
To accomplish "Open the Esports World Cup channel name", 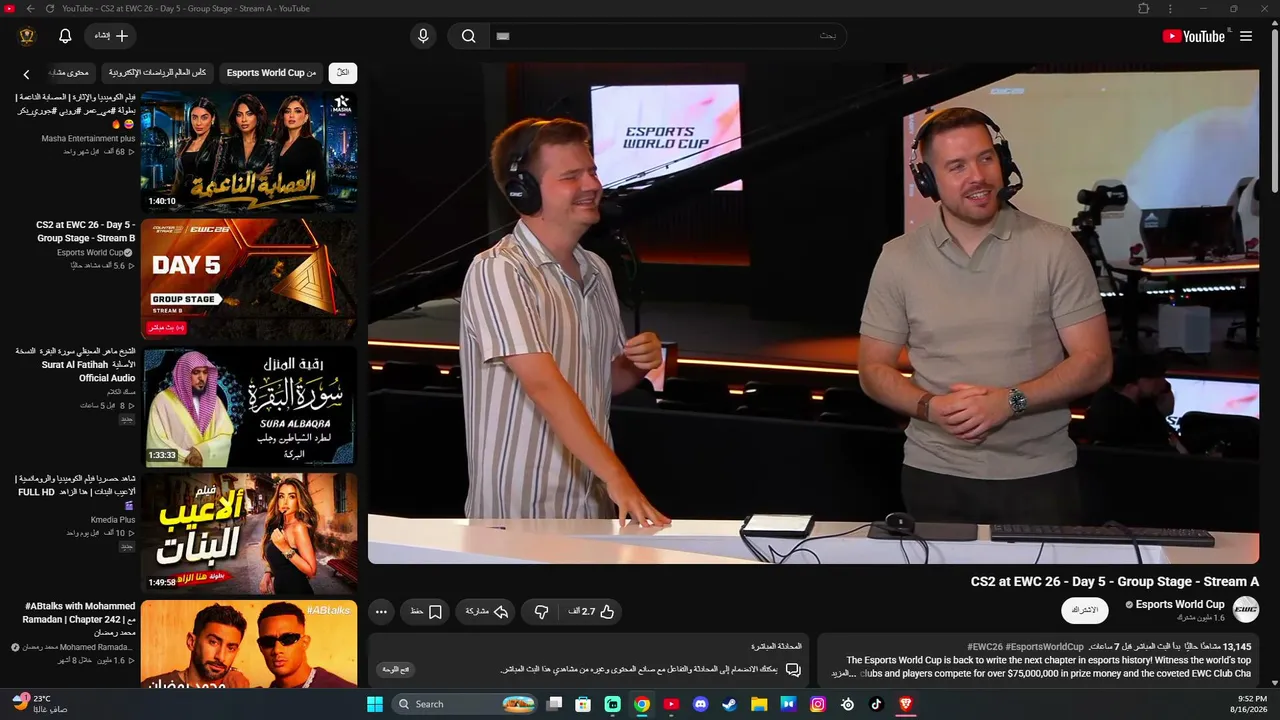I will click(1180, 604).
